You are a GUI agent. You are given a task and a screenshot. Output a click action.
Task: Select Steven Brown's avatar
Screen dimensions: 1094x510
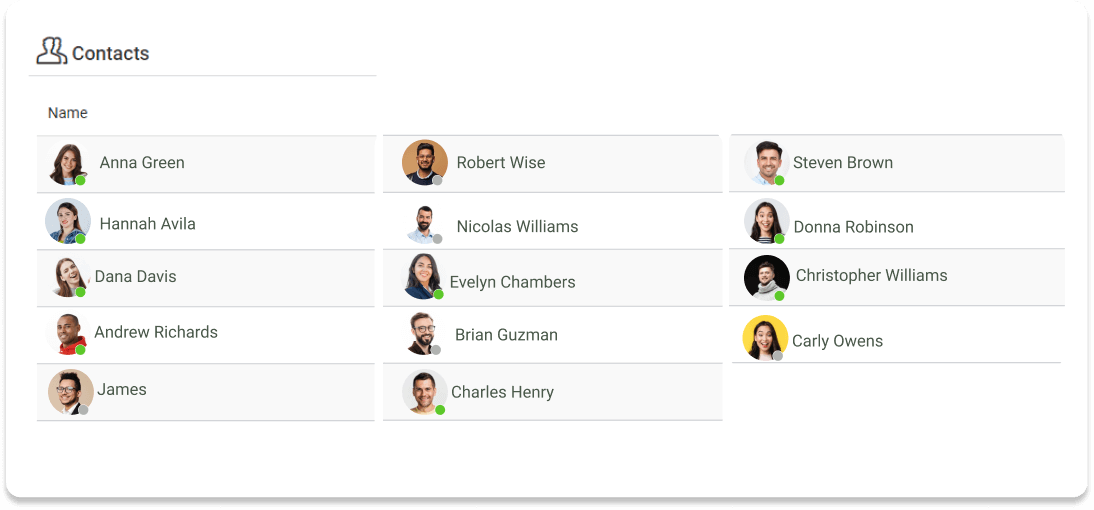pyautogui.click(x=766, y=163)
